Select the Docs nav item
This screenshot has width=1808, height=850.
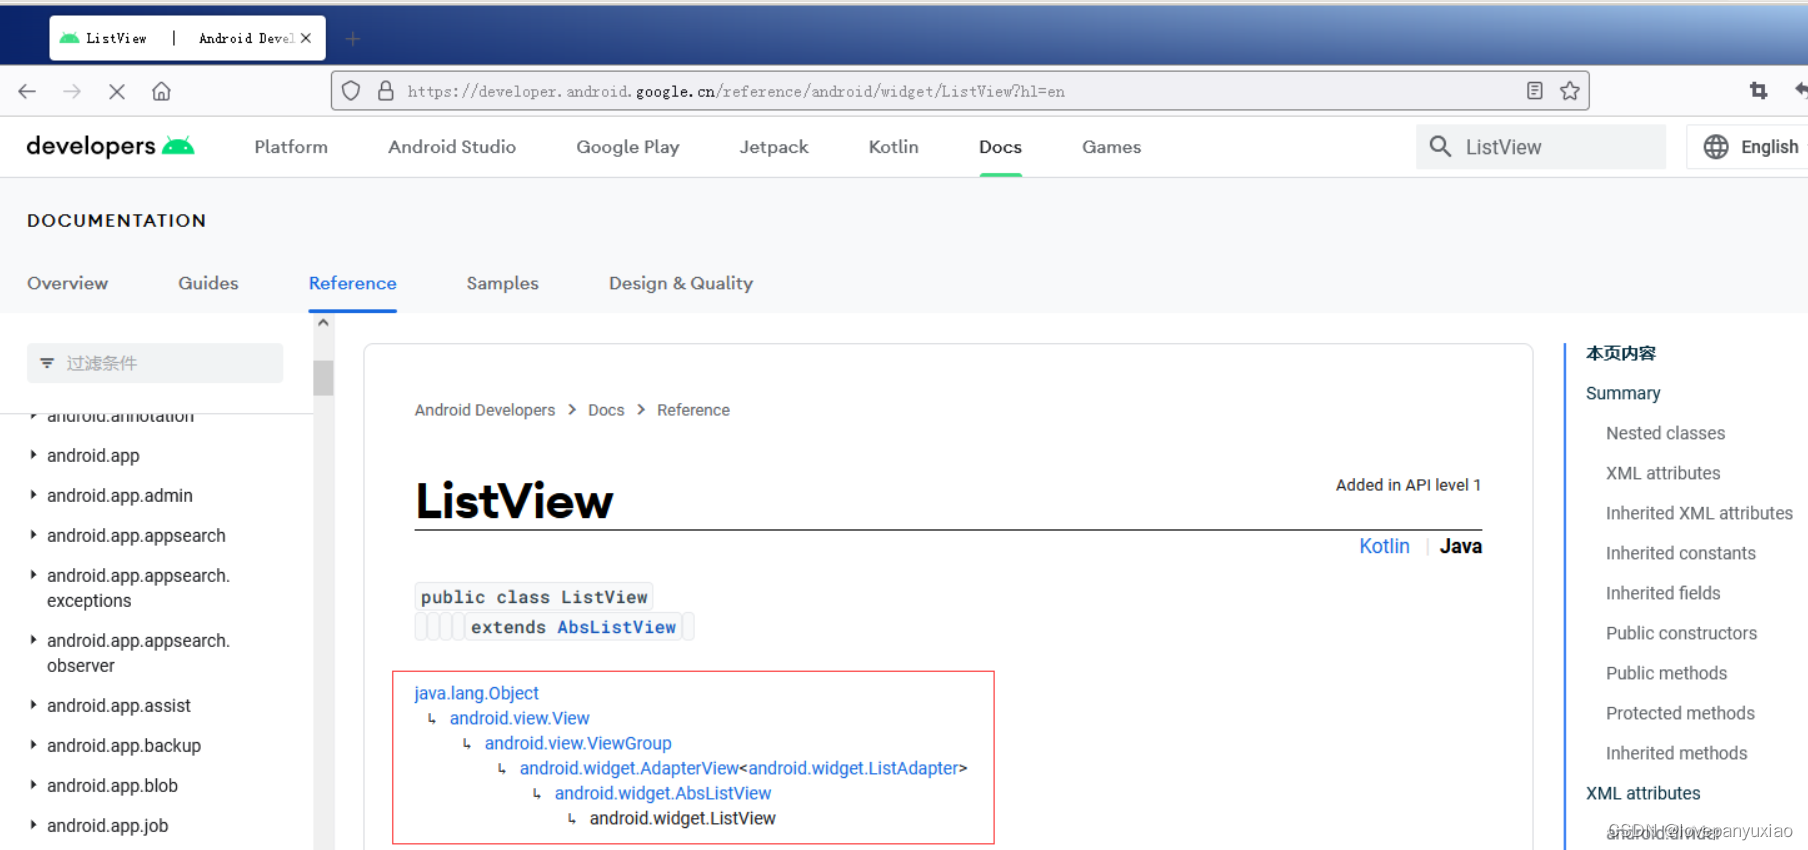pos(1000,147)
